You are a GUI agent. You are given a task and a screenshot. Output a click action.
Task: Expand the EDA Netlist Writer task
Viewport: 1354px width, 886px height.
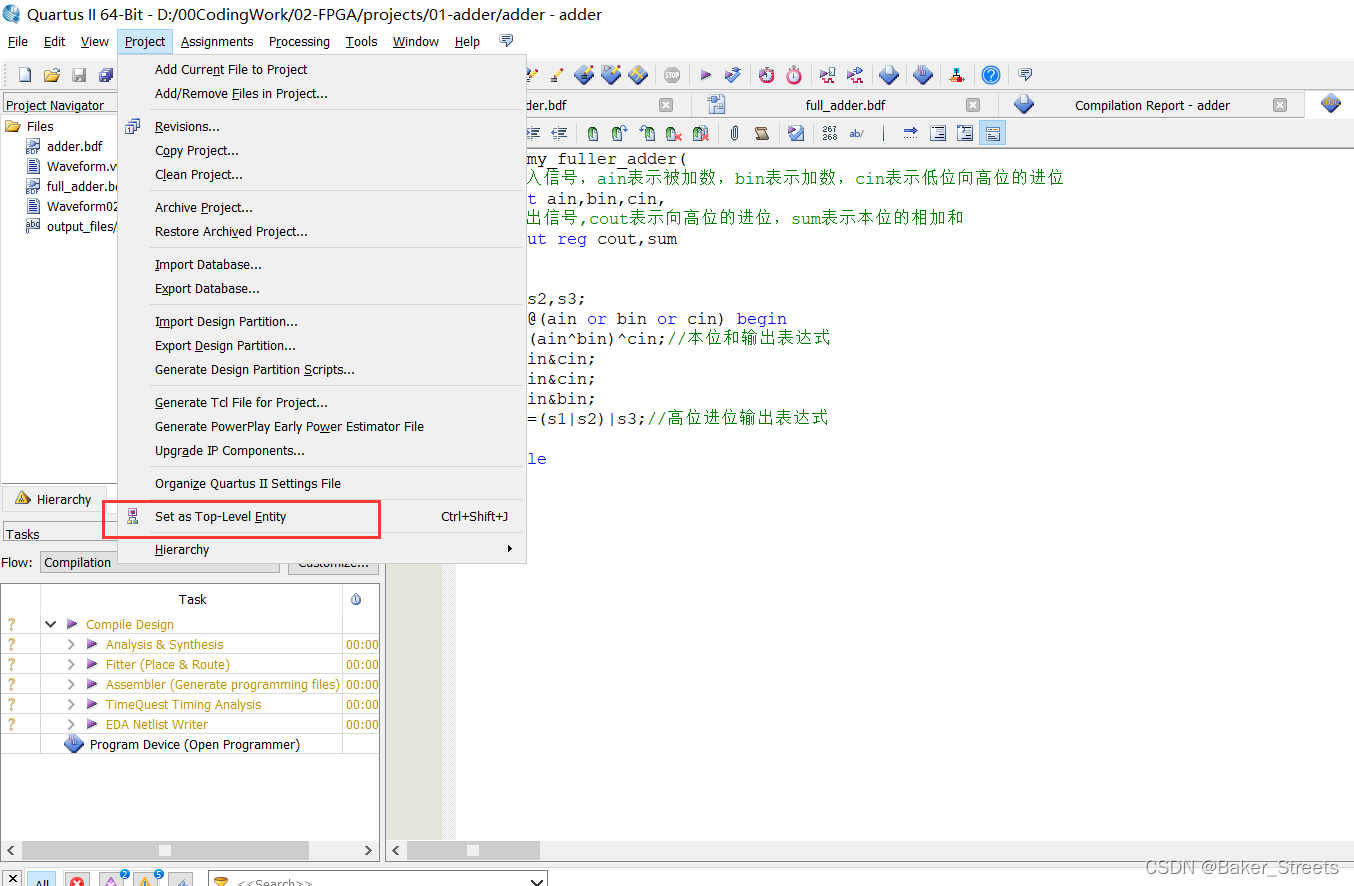tap(71, 724)
